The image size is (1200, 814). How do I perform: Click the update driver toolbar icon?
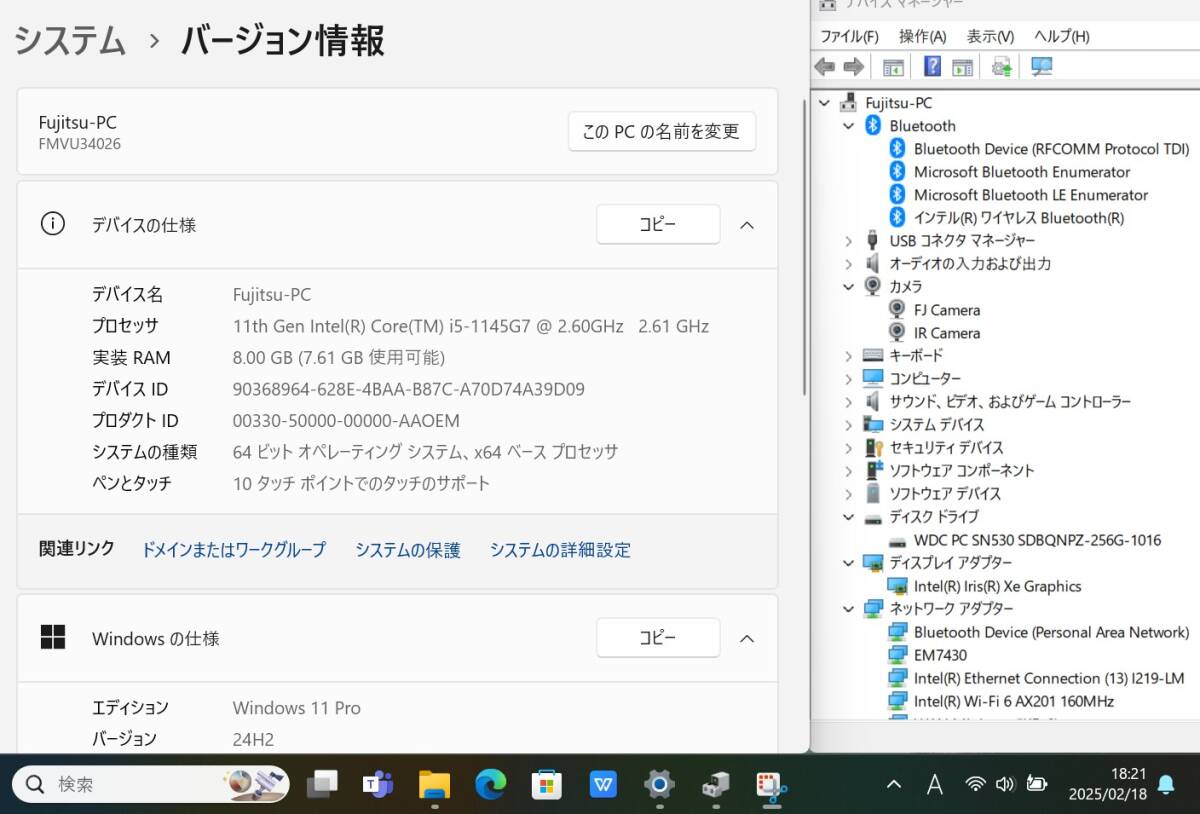click(1001, 67)
